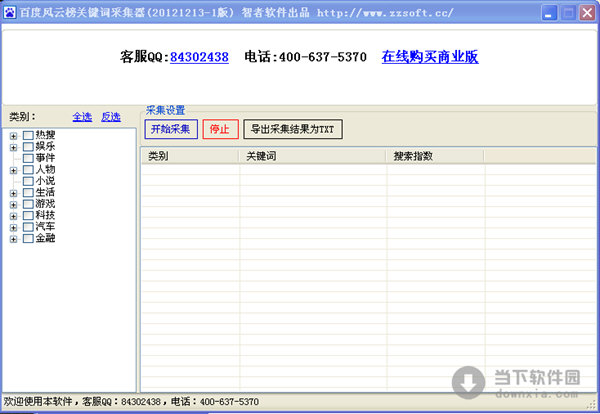Viewport: 600px width, 414px height.
Task: Expand the 游戏 tree node
Action: tap(13, 204)
